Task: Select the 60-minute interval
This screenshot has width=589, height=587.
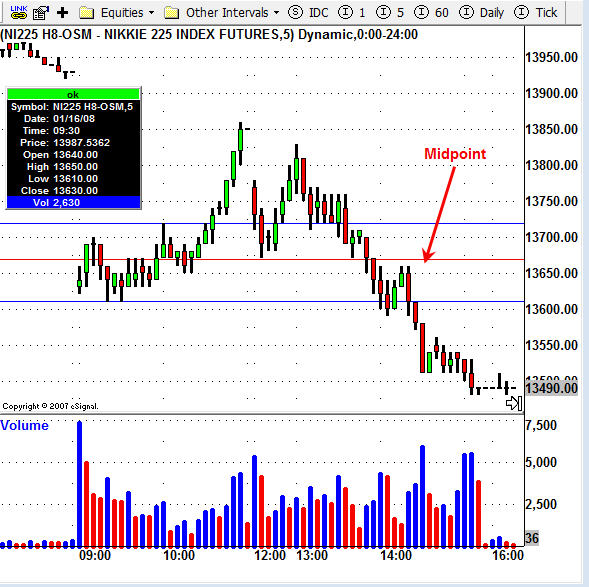Action: point(431,13)
